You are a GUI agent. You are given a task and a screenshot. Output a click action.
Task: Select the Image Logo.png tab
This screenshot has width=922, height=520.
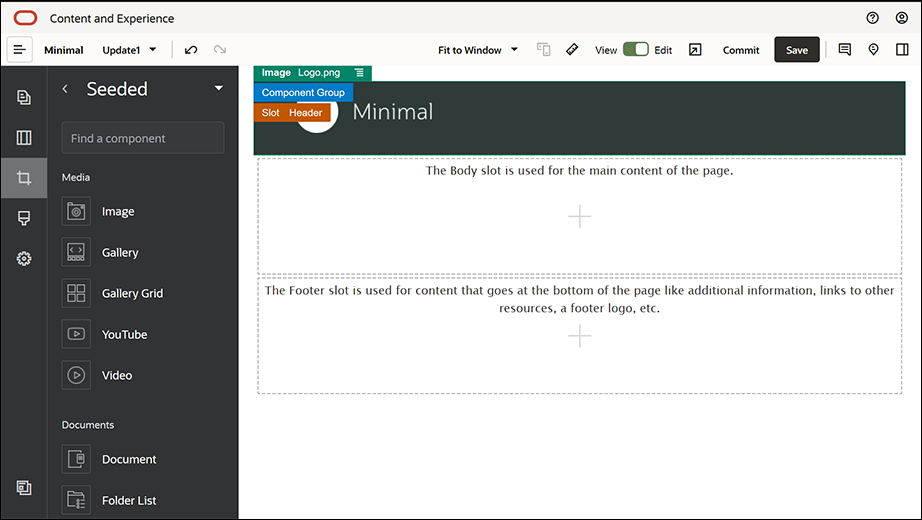coord(313,73)
